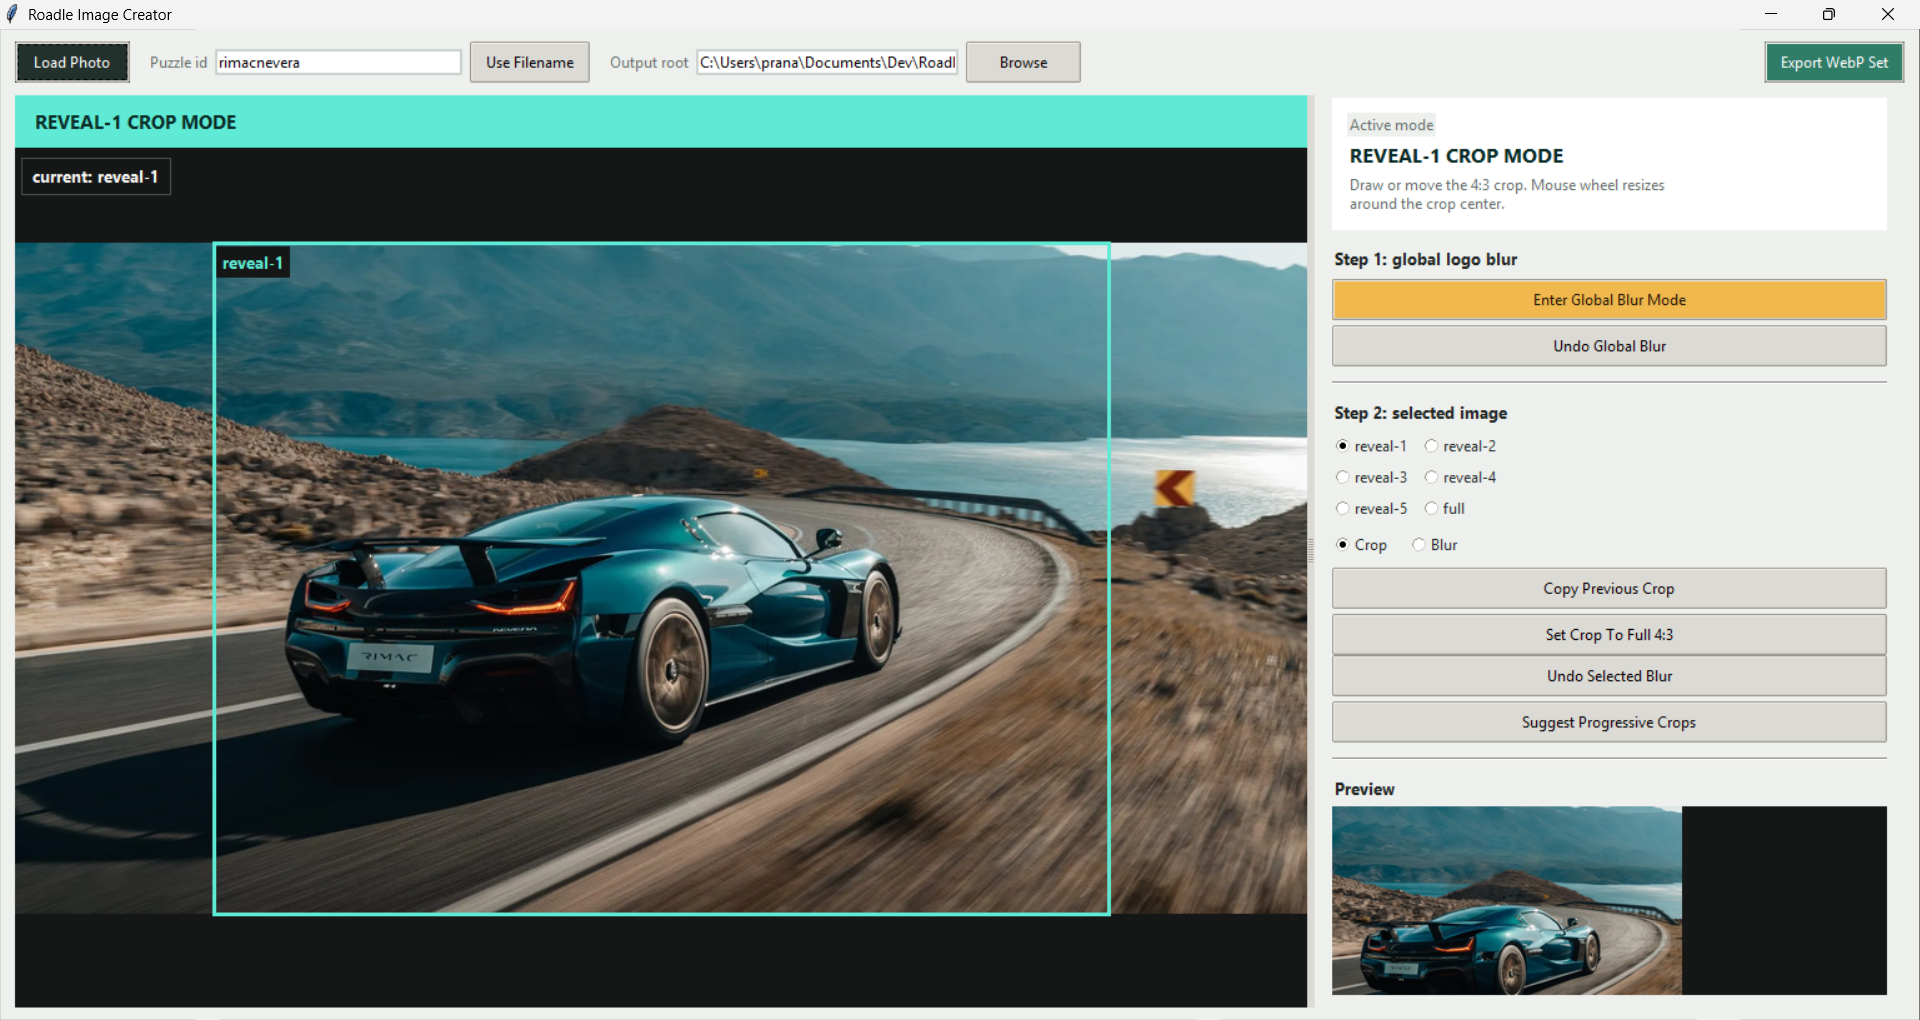This screenshot has width=1920, height=1020.
Task: Click Undo Selected Blur
Action: click(1609, 676)
